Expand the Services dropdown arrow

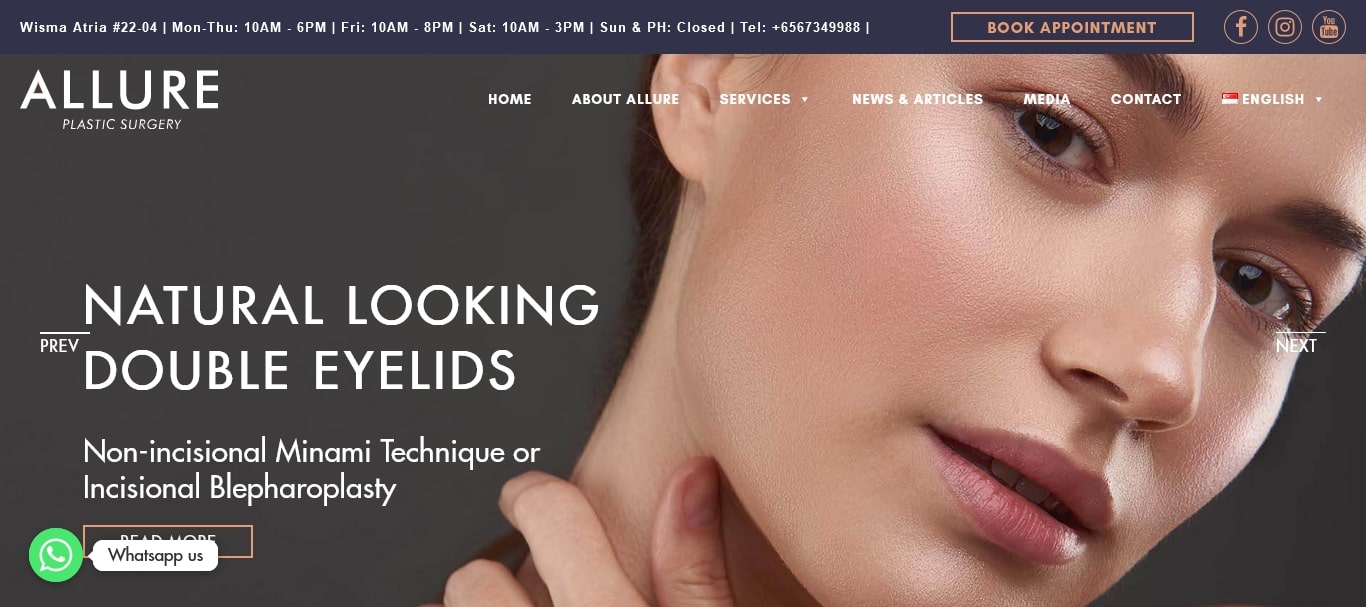pos(805,100)
